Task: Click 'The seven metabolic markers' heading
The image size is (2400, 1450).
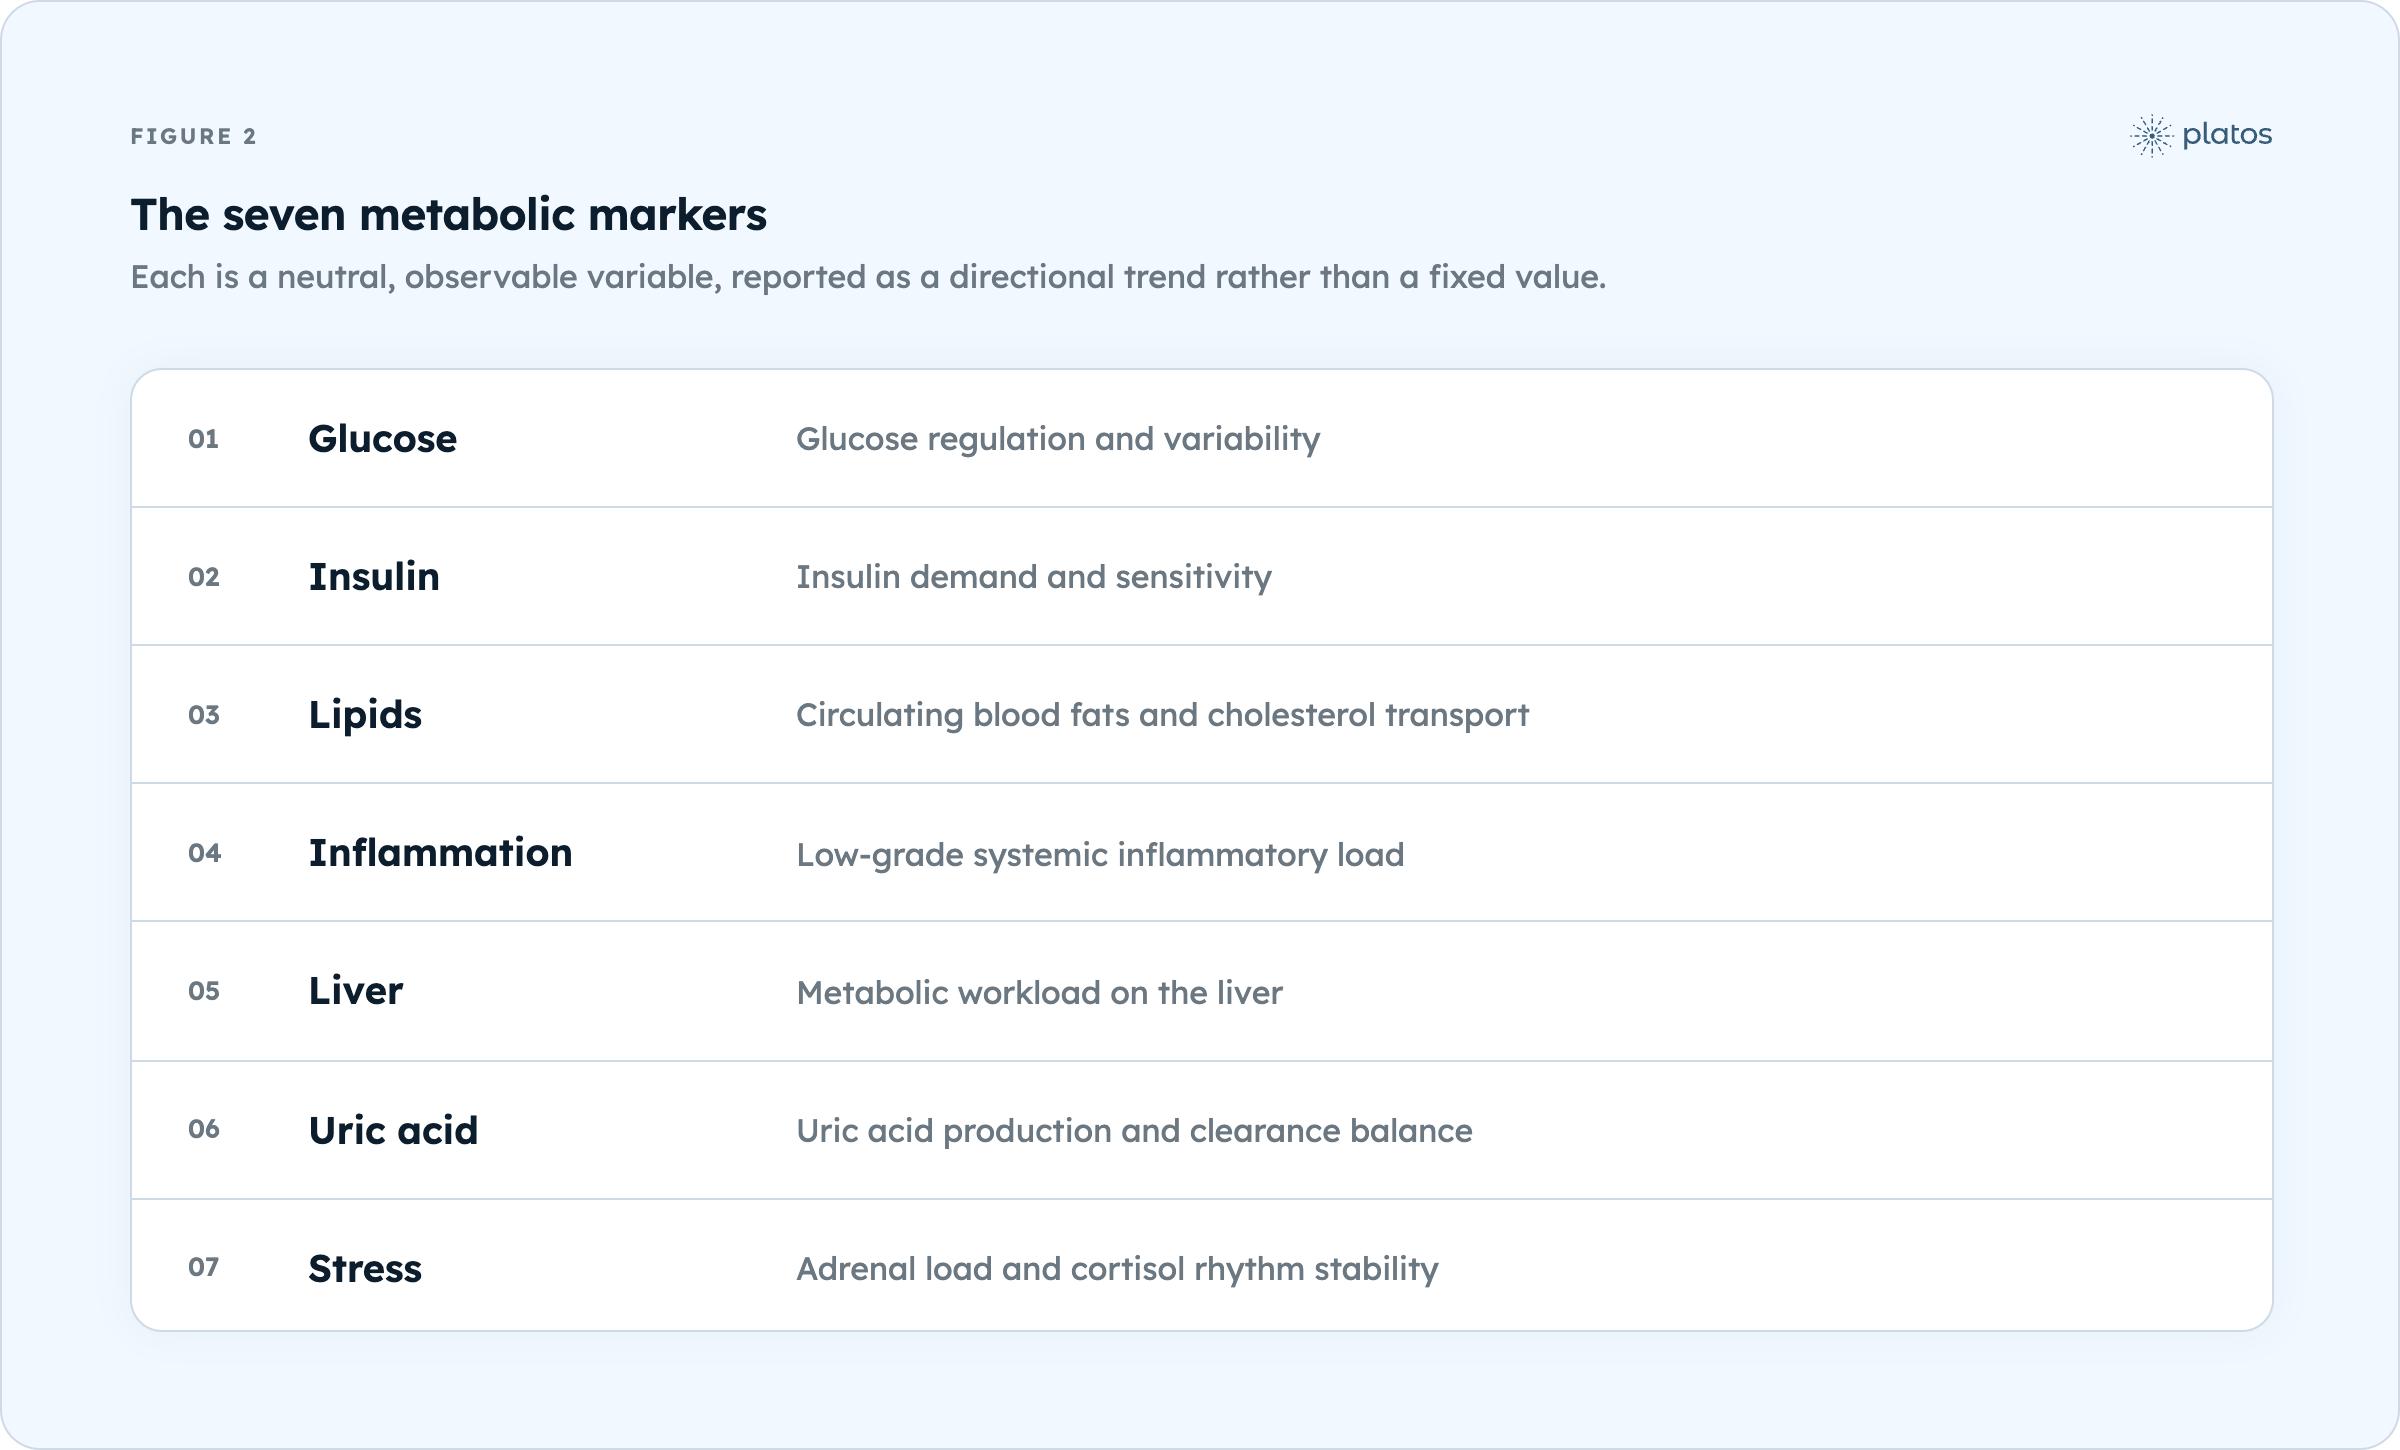Action: pos(448,215)
